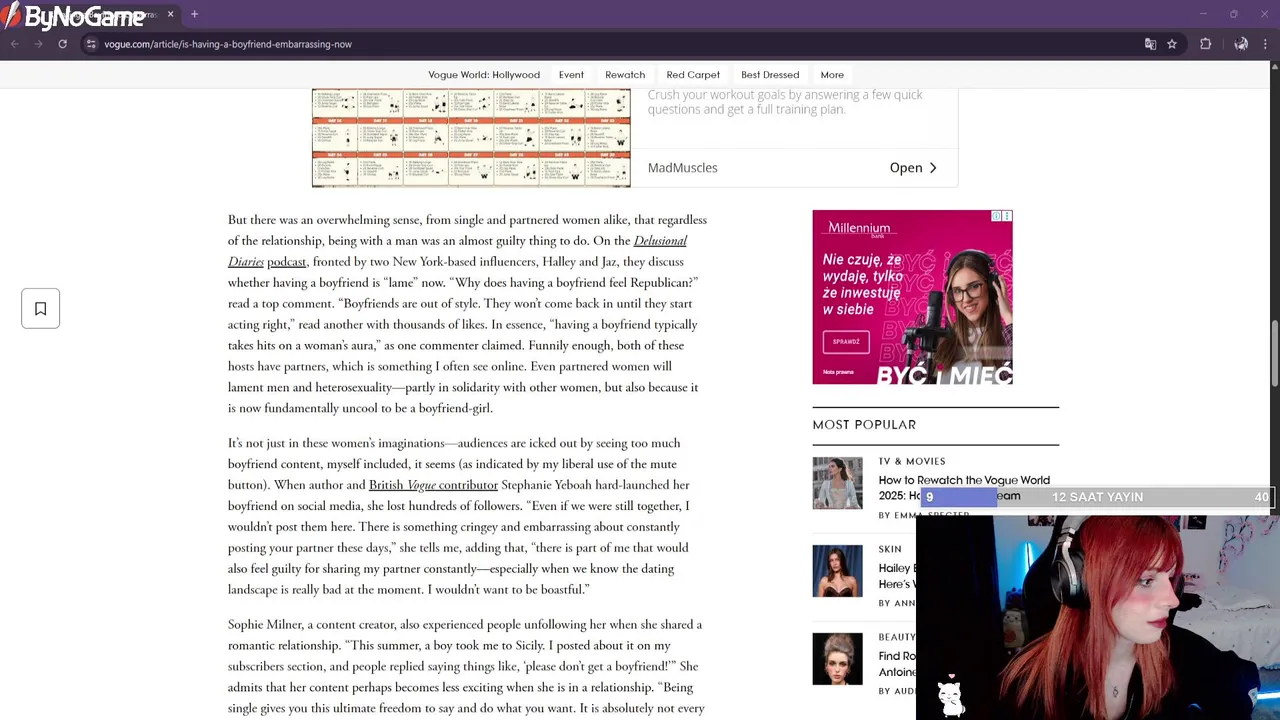
Task: Click SPRAWDŹ button in Millennium ad
Action: tap(846, 342)
